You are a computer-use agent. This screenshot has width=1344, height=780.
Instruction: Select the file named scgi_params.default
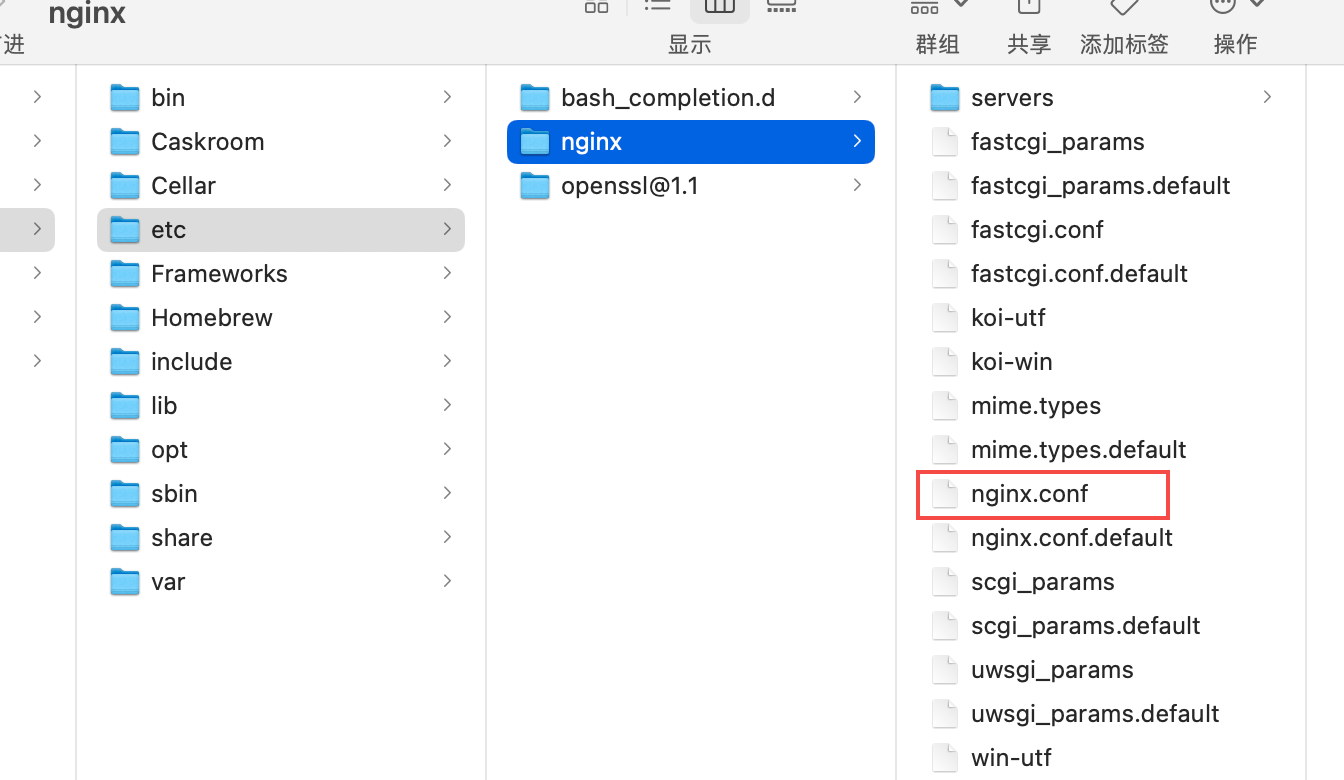point(1086,625)
